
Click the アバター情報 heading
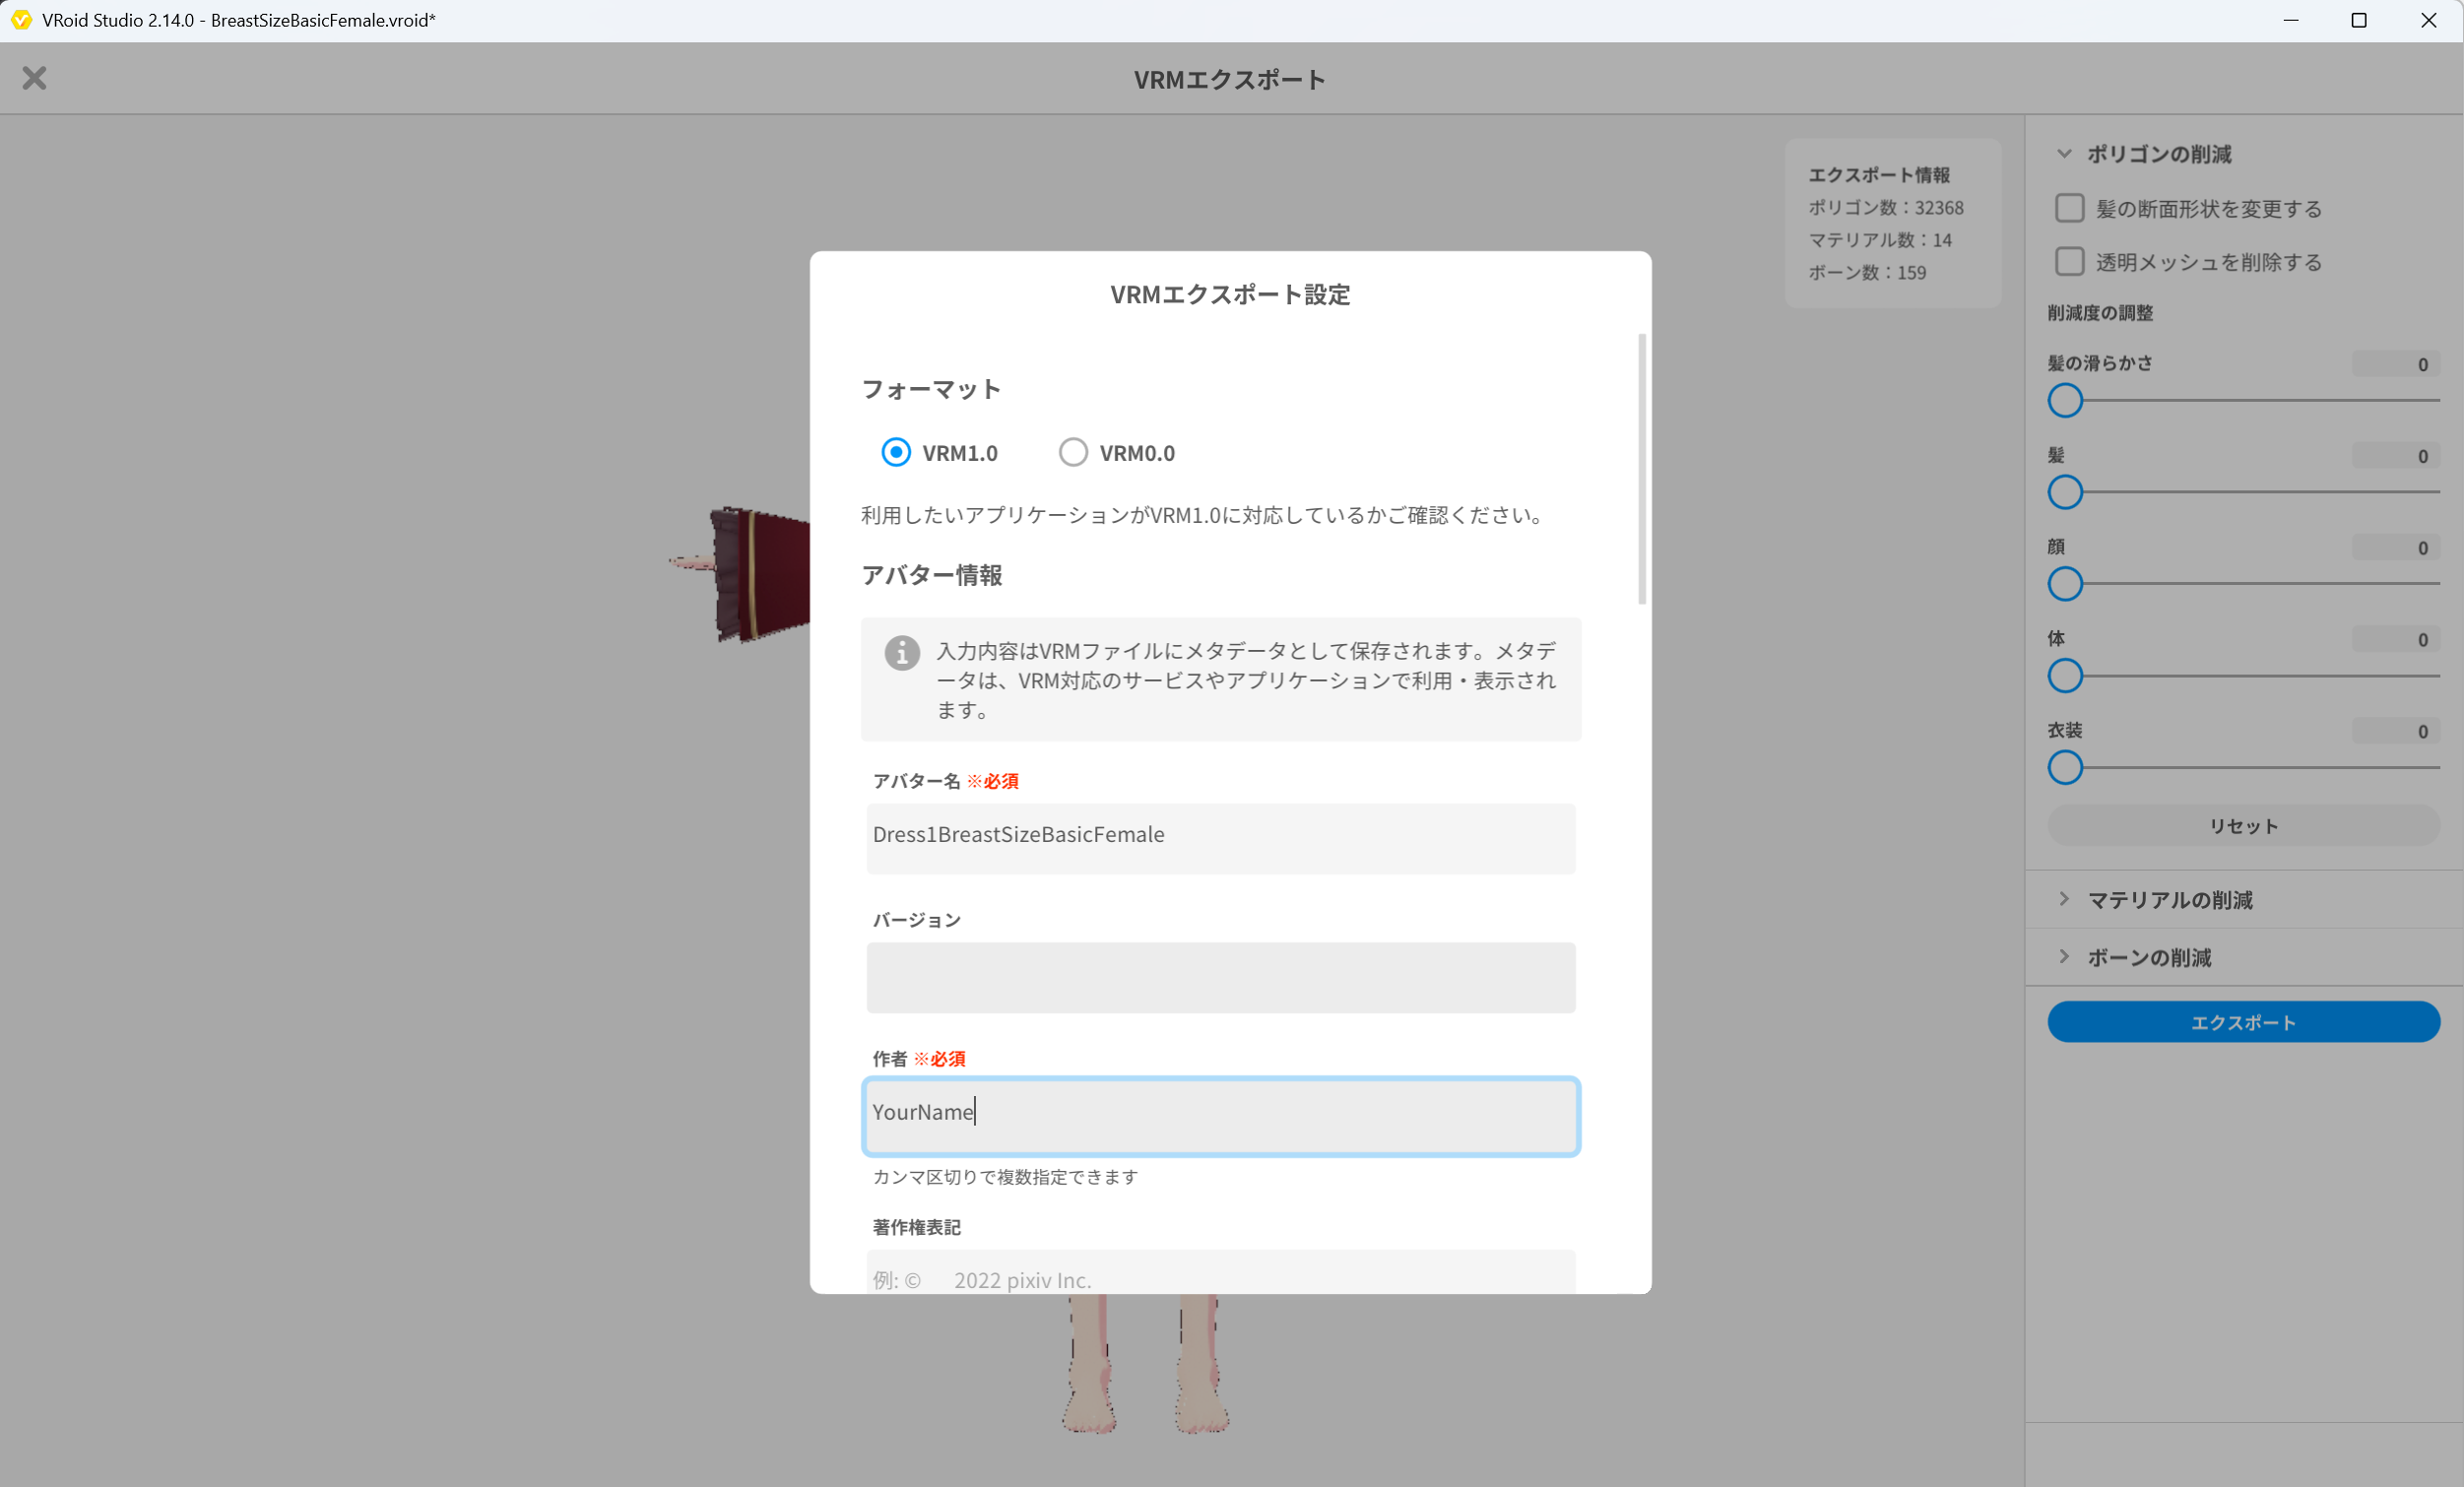coord(932,575)
